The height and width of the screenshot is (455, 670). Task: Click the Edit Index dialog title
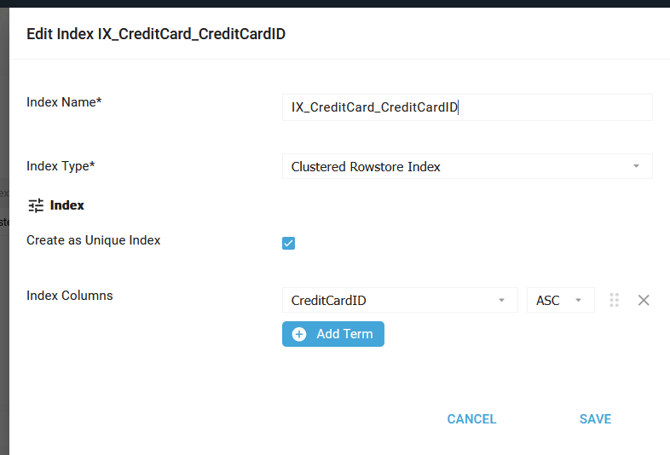156,34
